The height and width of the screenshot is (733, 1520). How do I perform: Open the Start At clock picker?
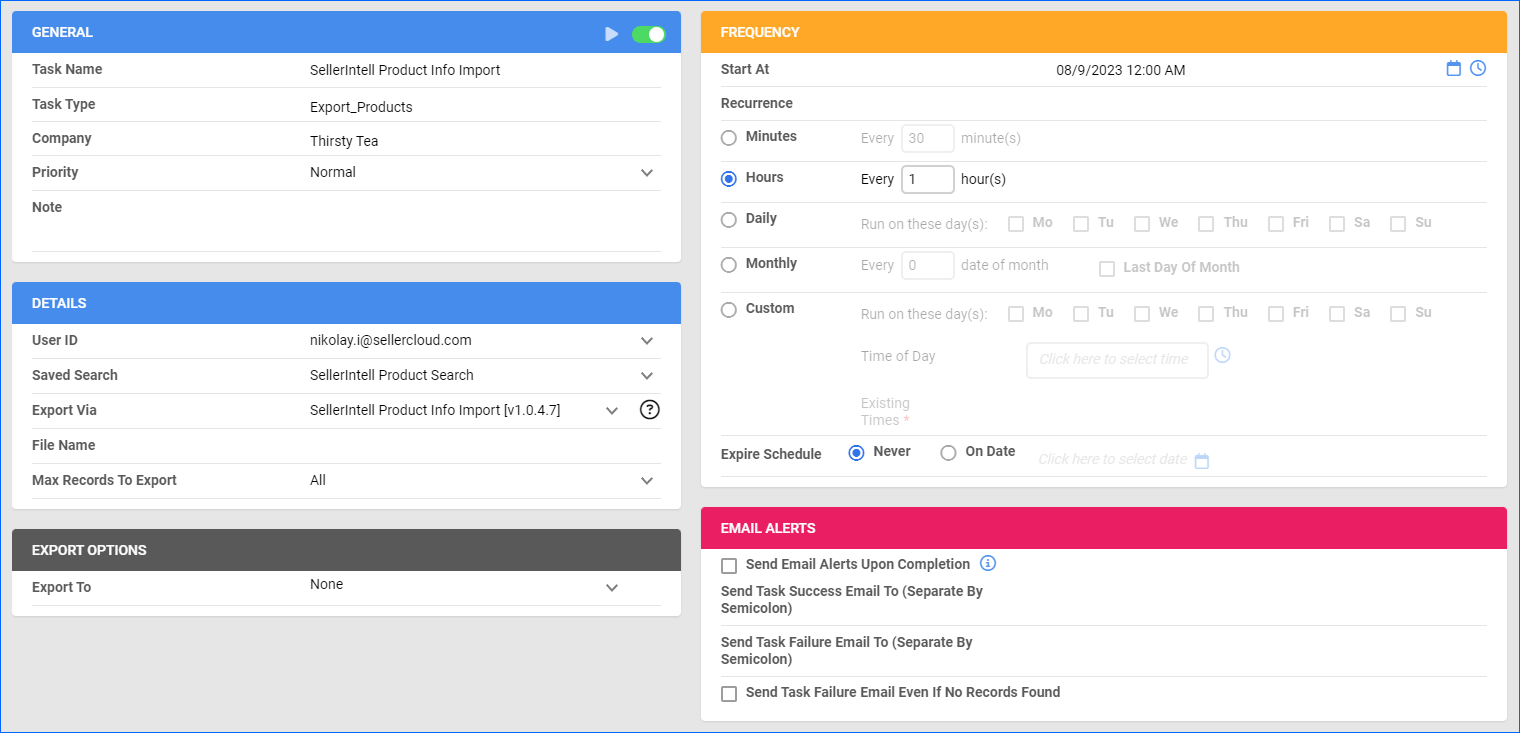click(1478, 68)
